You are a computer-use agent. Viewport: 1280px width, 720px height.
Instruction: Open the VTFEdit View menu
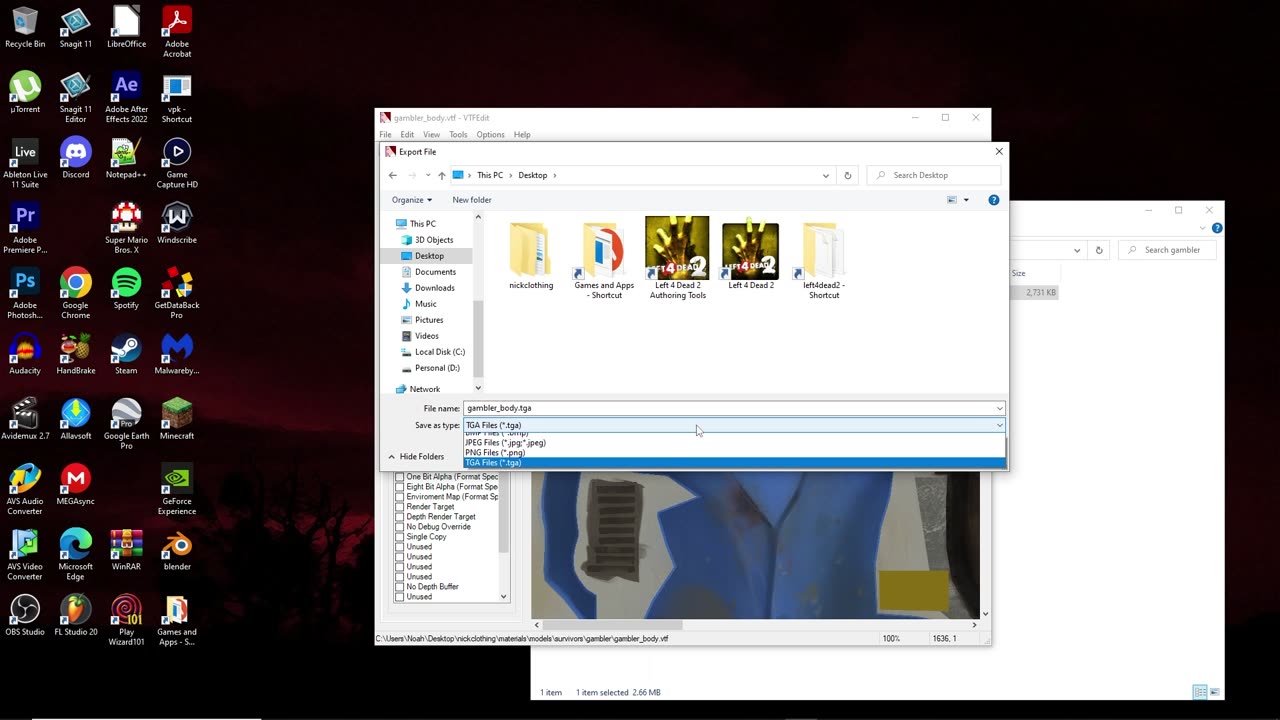coord(431,135)
